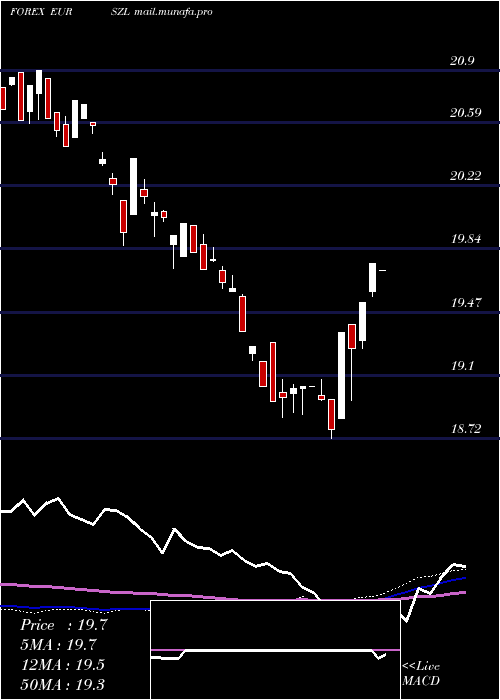Click the 5MA : 19.7 readout
Image resolution: width=500 pixels, height=700 pixels.
tap(58, 645)
